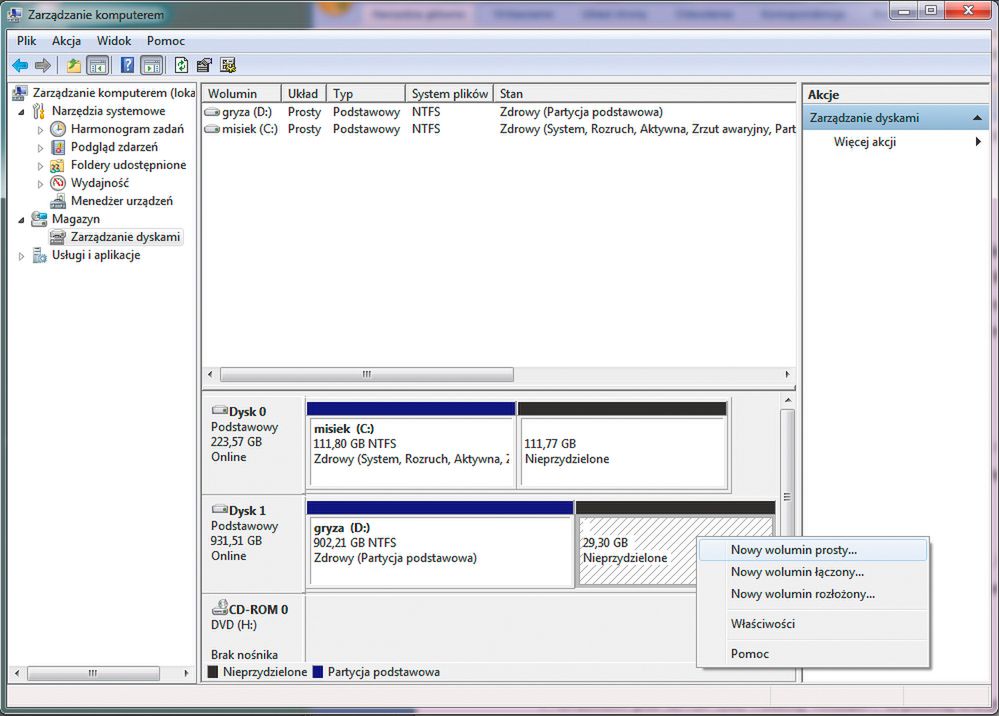Select Narzędzia systemowe in tree
The width and height of the screenshot is (999, 716).
click(108, 111)
